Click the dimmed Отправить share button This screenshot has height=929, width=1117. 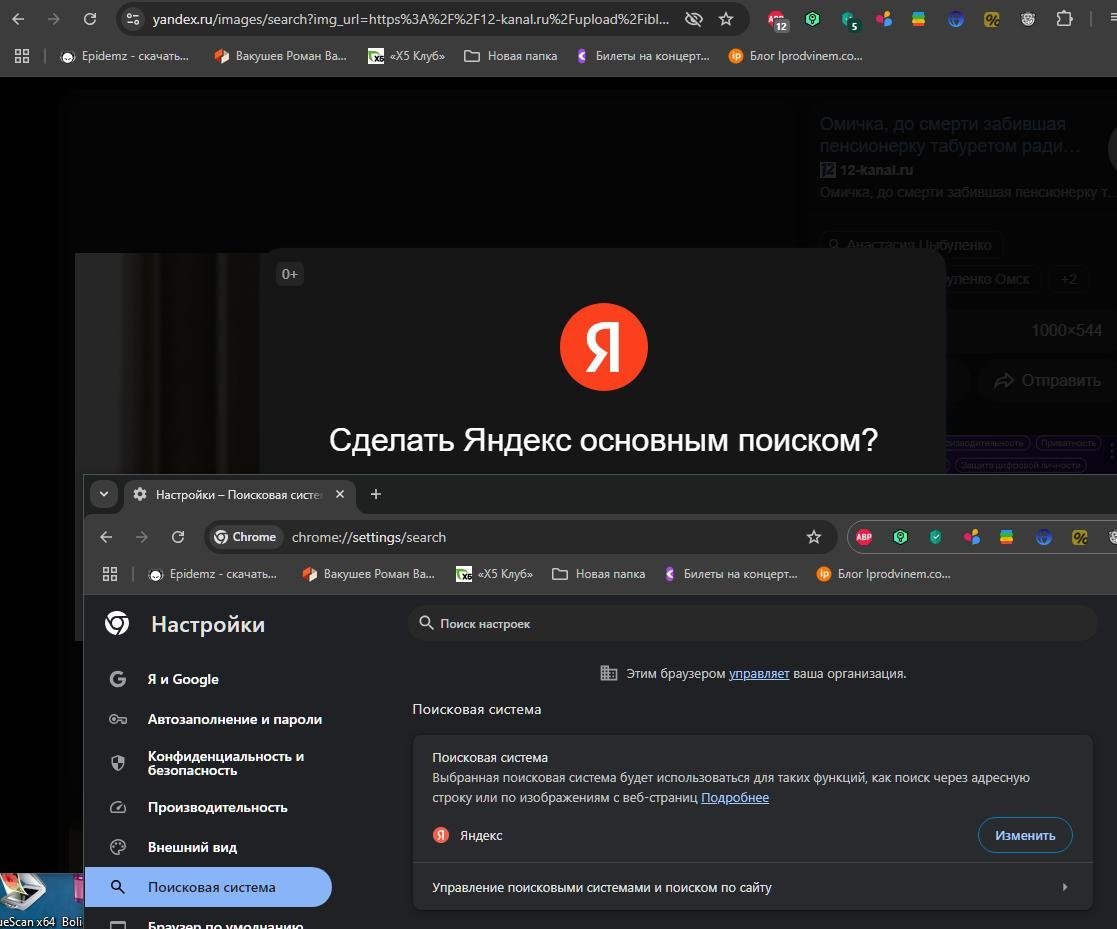click(1048, 380)
